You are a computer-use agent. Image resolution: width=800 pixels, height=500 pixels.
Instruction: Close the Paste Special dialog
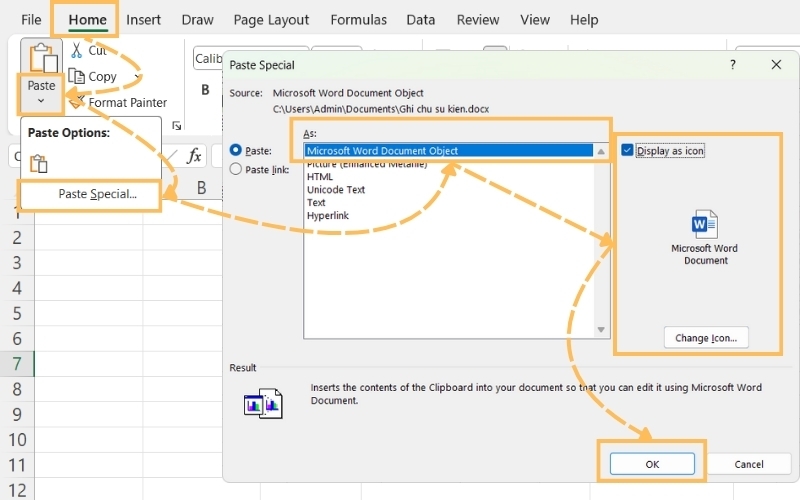point(776,65)
